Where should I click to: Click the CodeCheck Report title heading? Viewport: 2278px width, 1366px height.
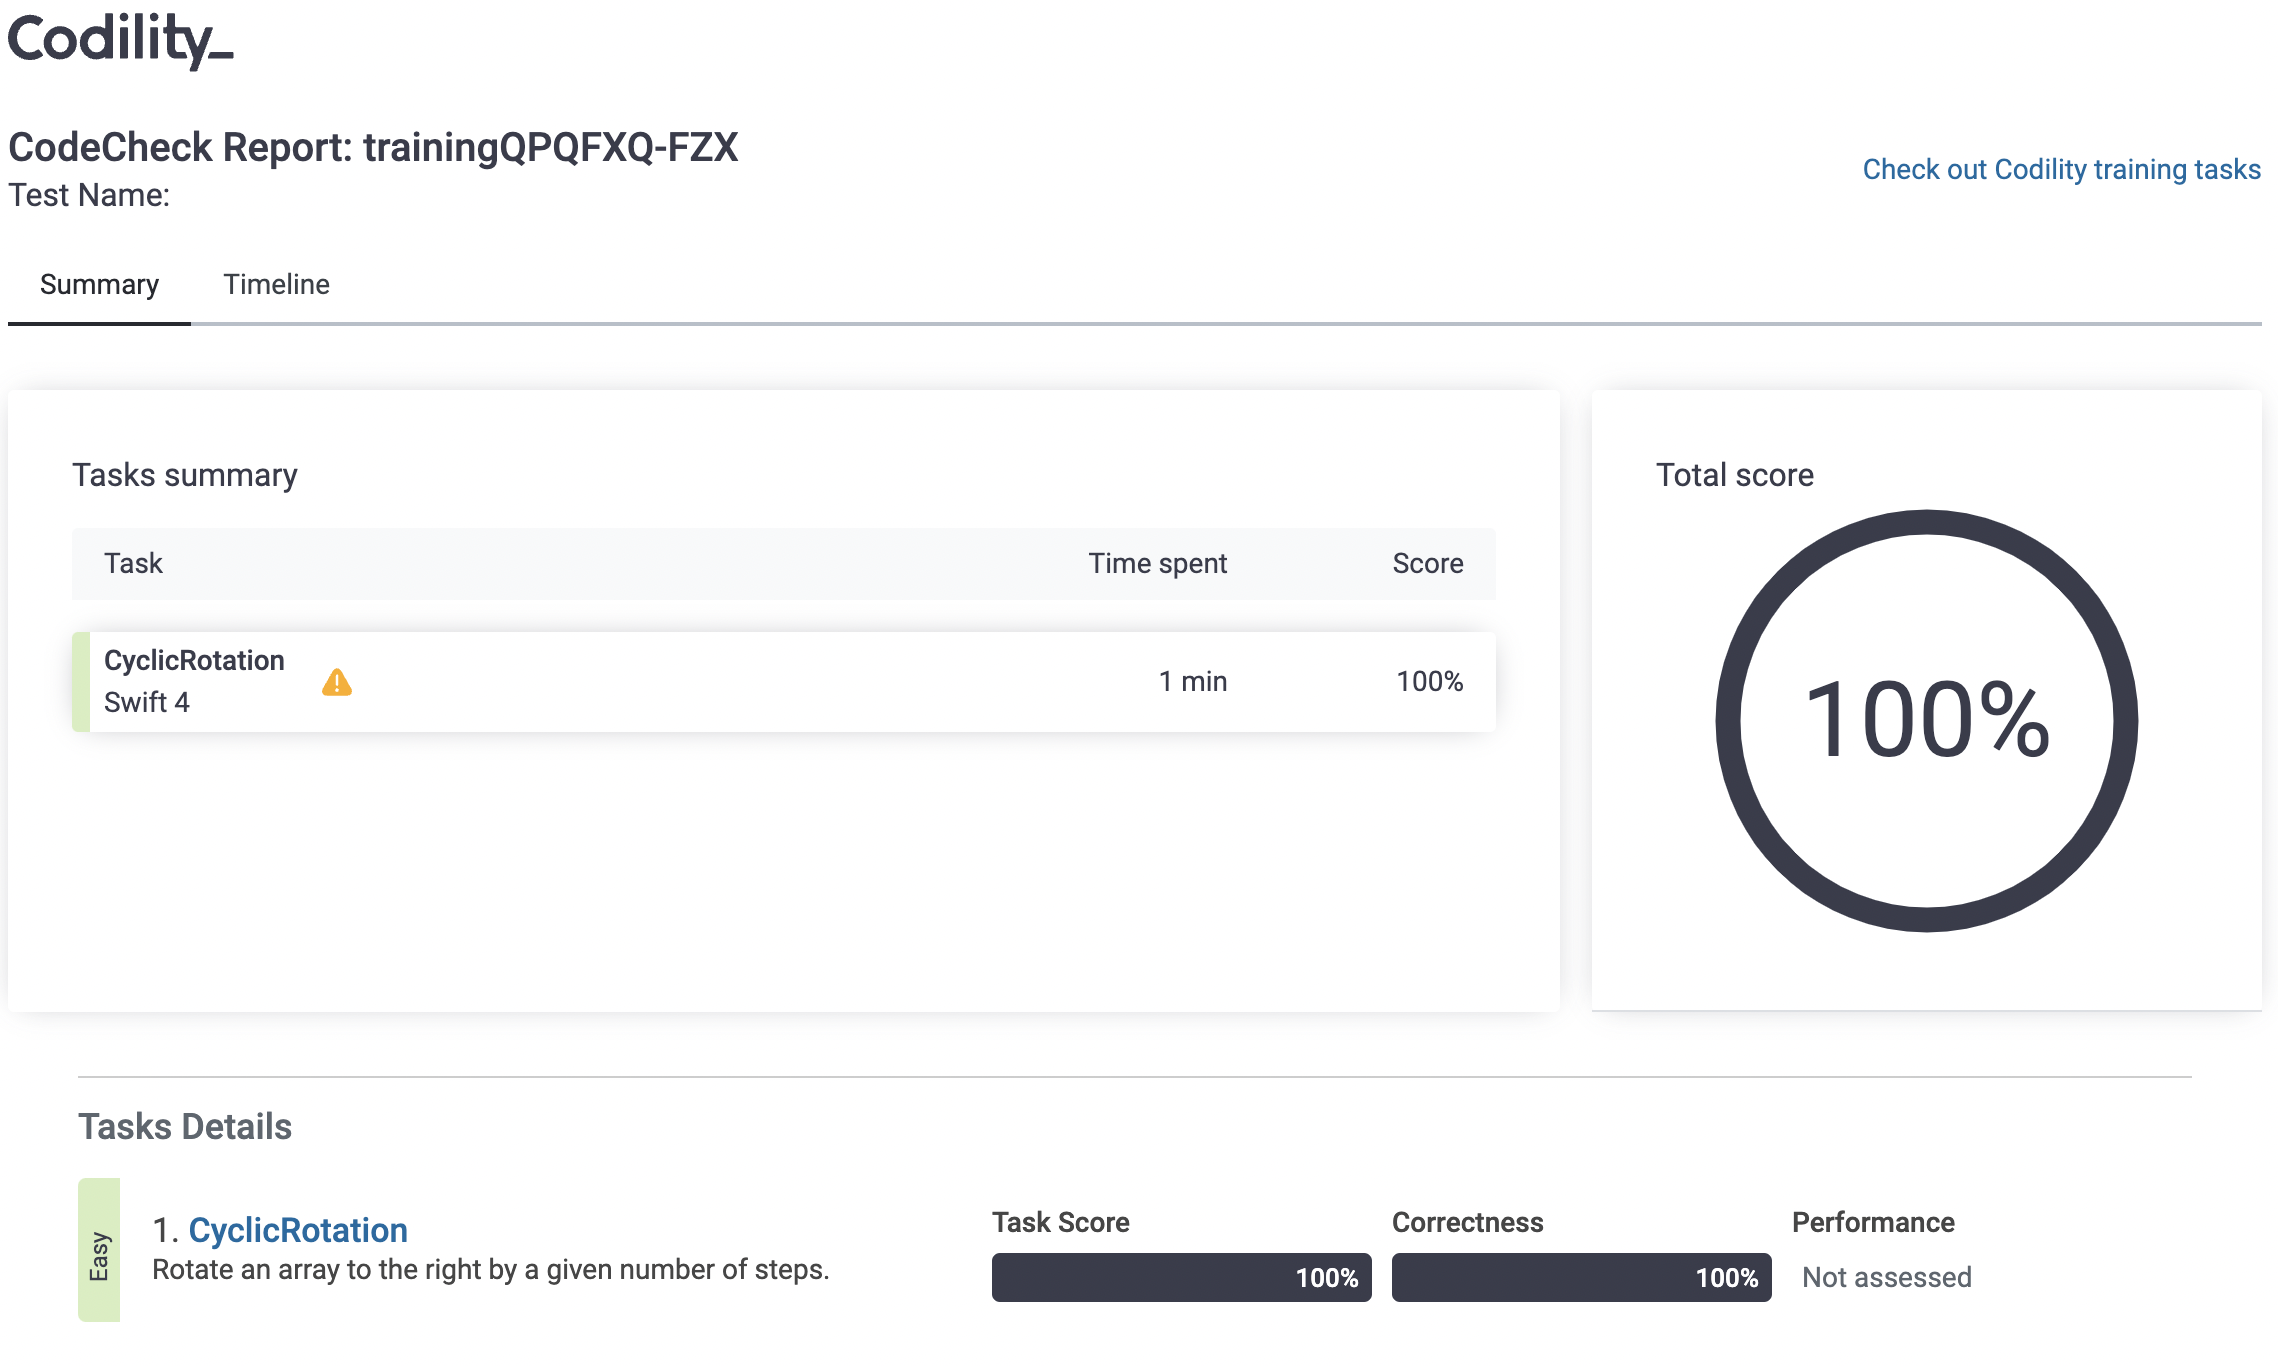[x=373, y=147]
